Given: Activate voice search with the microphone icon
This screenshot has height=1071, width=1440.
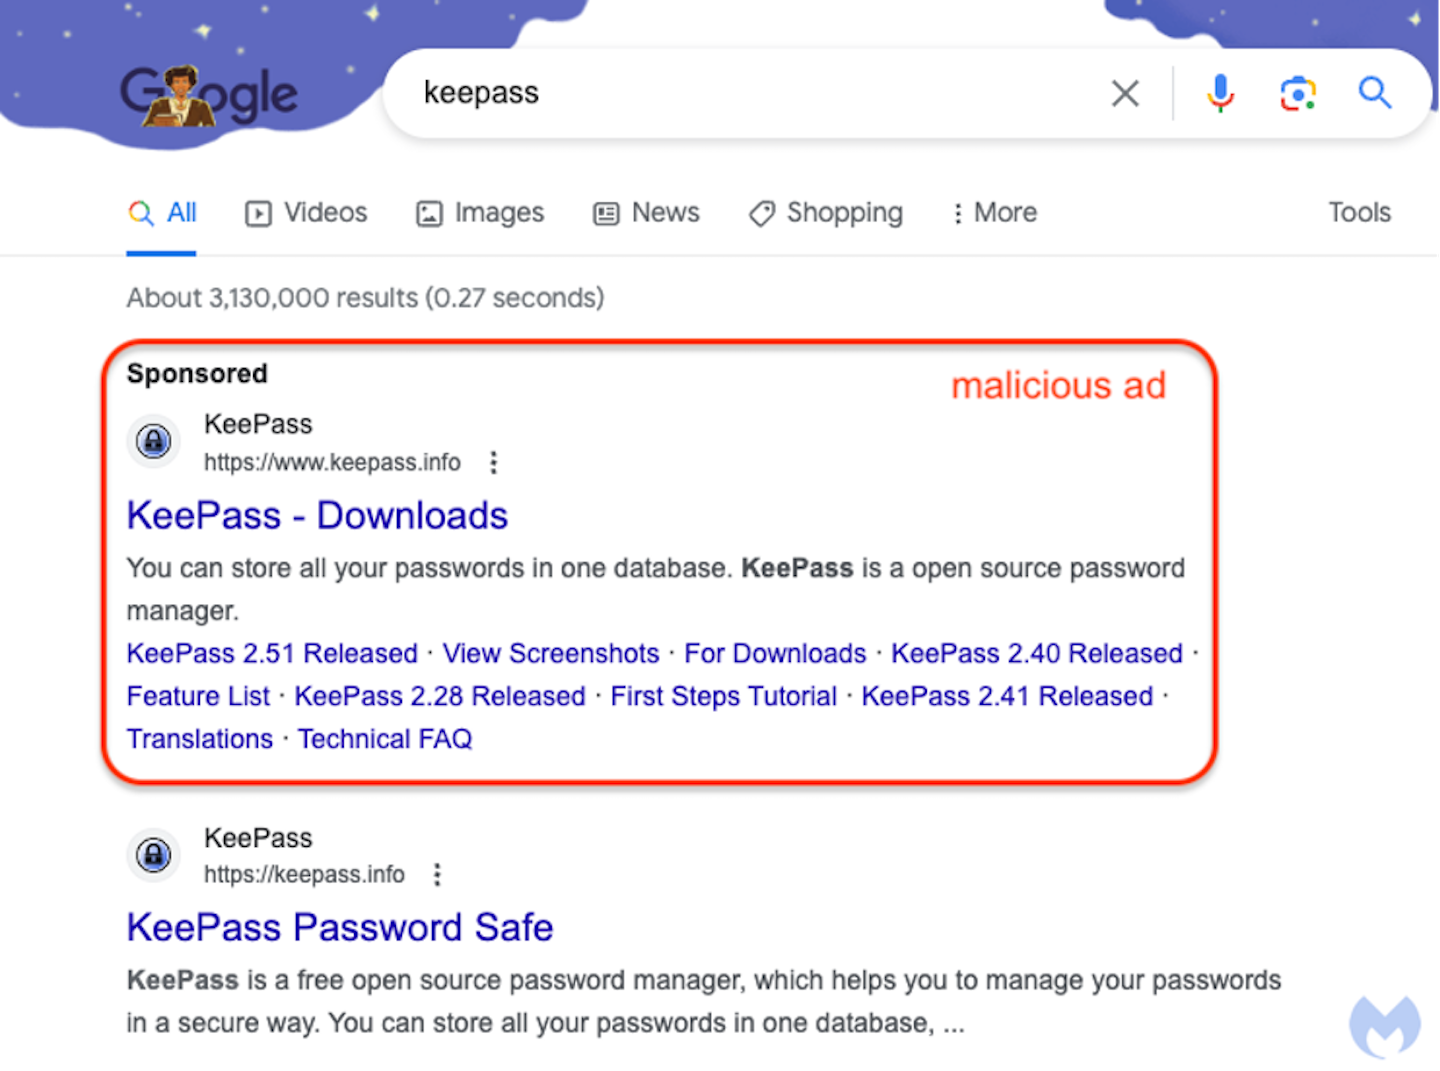Looking at the screenshot, I should tap(1220, 92).
